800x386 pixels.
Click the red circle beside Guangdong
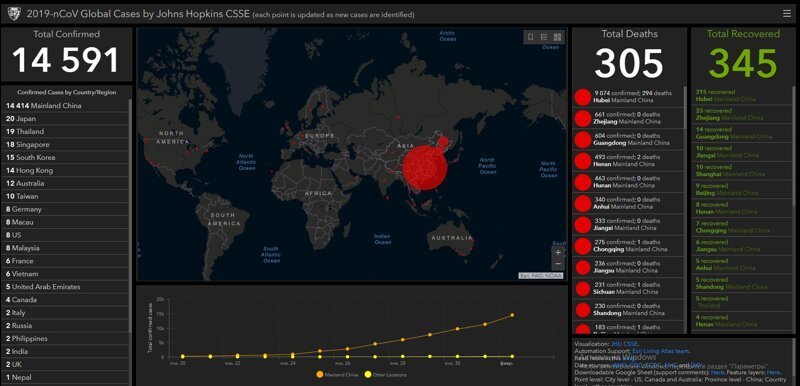[x=583, y=140]
